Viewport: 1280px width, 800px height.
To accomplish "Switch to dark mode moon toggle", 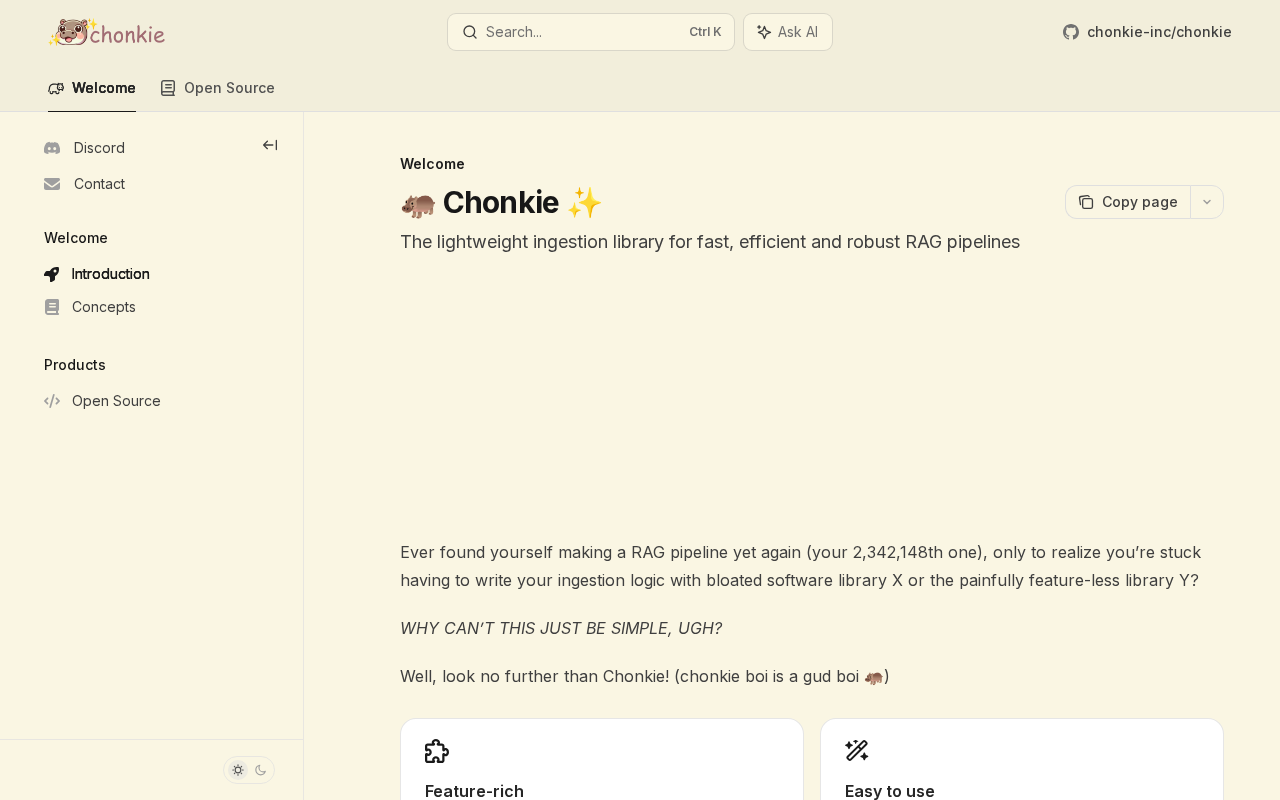I will click(x=261, y=770).
